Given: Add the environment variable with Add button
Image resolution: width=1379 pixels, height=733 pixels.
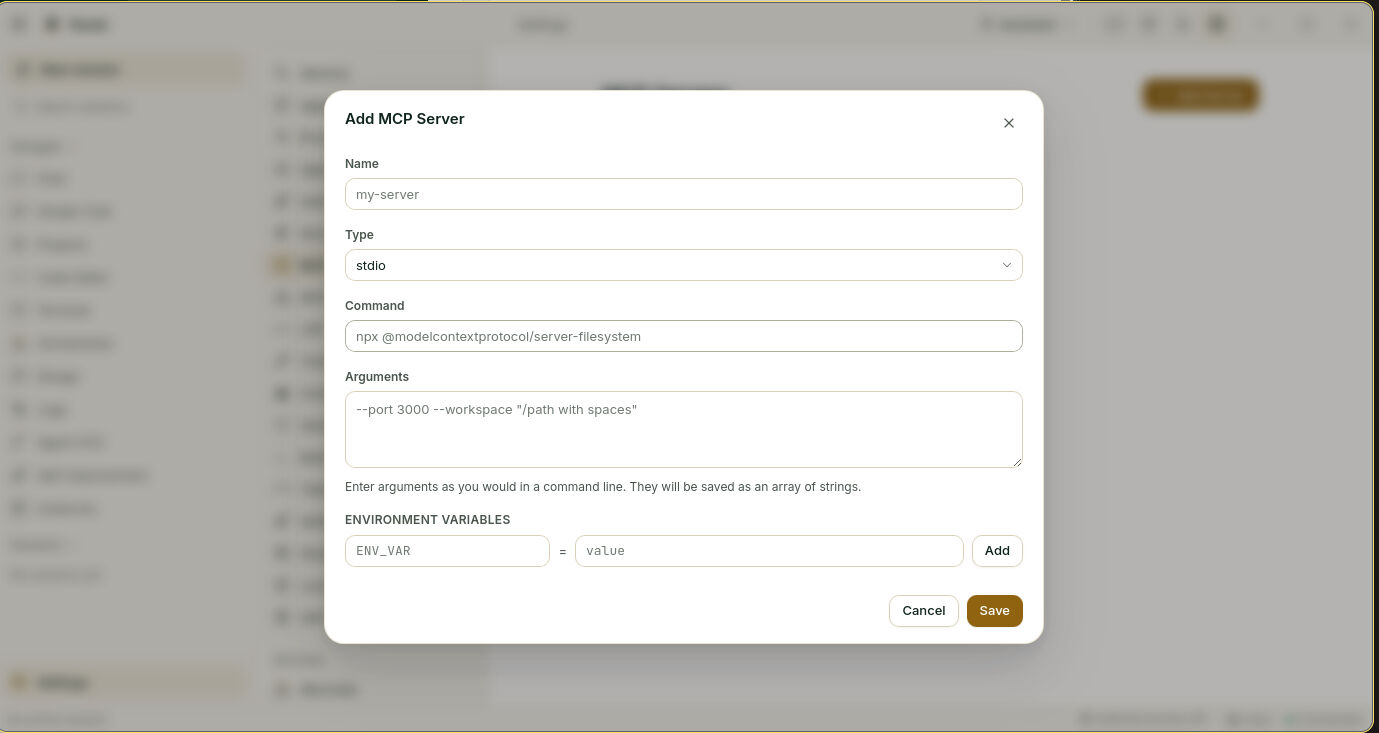Looking at the screenshot, I should pyautogui.click(x=997, y=551).
